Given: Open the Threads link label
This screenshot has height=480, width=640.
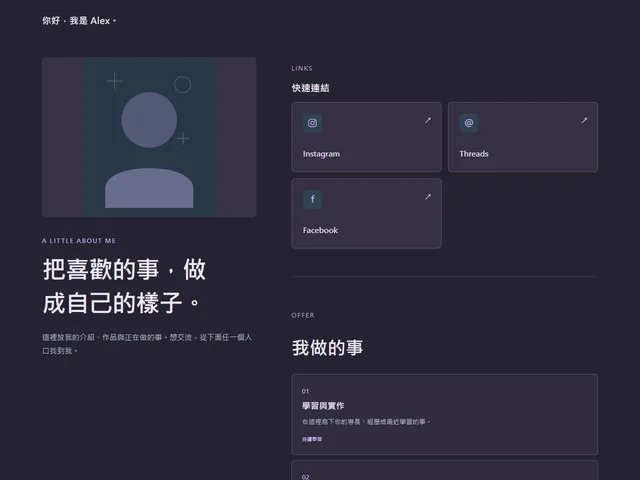Looking at the screenshot, I should pyautogui.click(x=474, y=154).
